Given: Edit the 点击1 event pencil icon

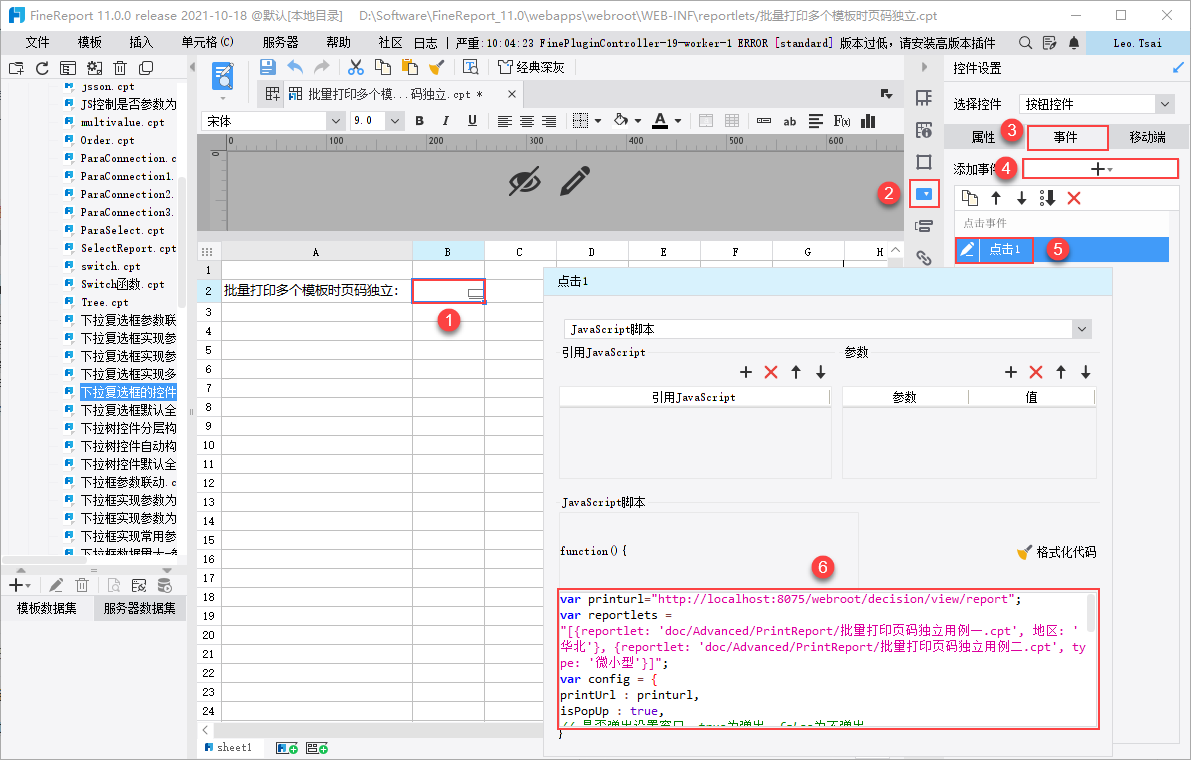Looking at the screenshot, I should pos(967,249).
